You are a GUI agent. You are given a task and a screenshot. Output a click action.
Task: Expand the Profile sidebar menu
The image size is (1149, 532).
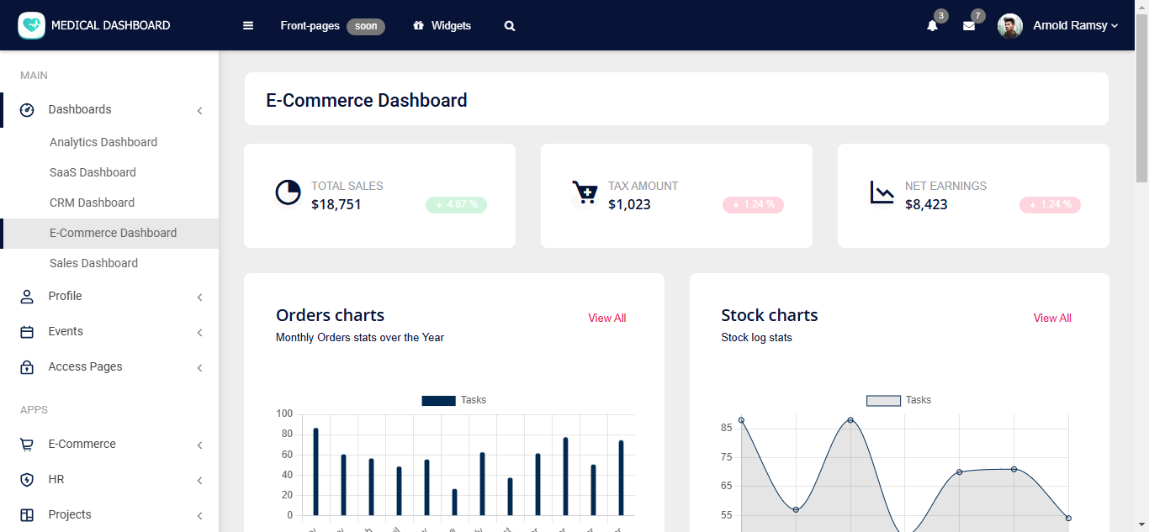click(x=110, y=297)
